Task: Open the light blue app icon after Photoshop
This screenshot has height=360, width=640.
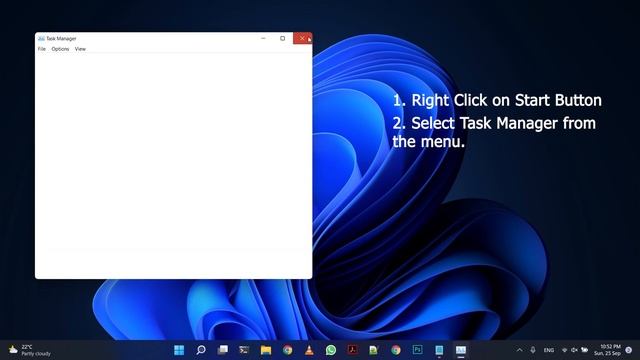Action: [439, 350]
